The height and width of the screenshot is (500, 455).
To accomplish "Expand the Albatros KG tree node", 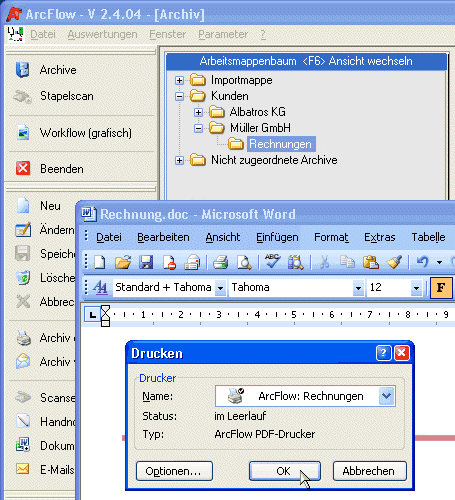I will tap(198, 112).
